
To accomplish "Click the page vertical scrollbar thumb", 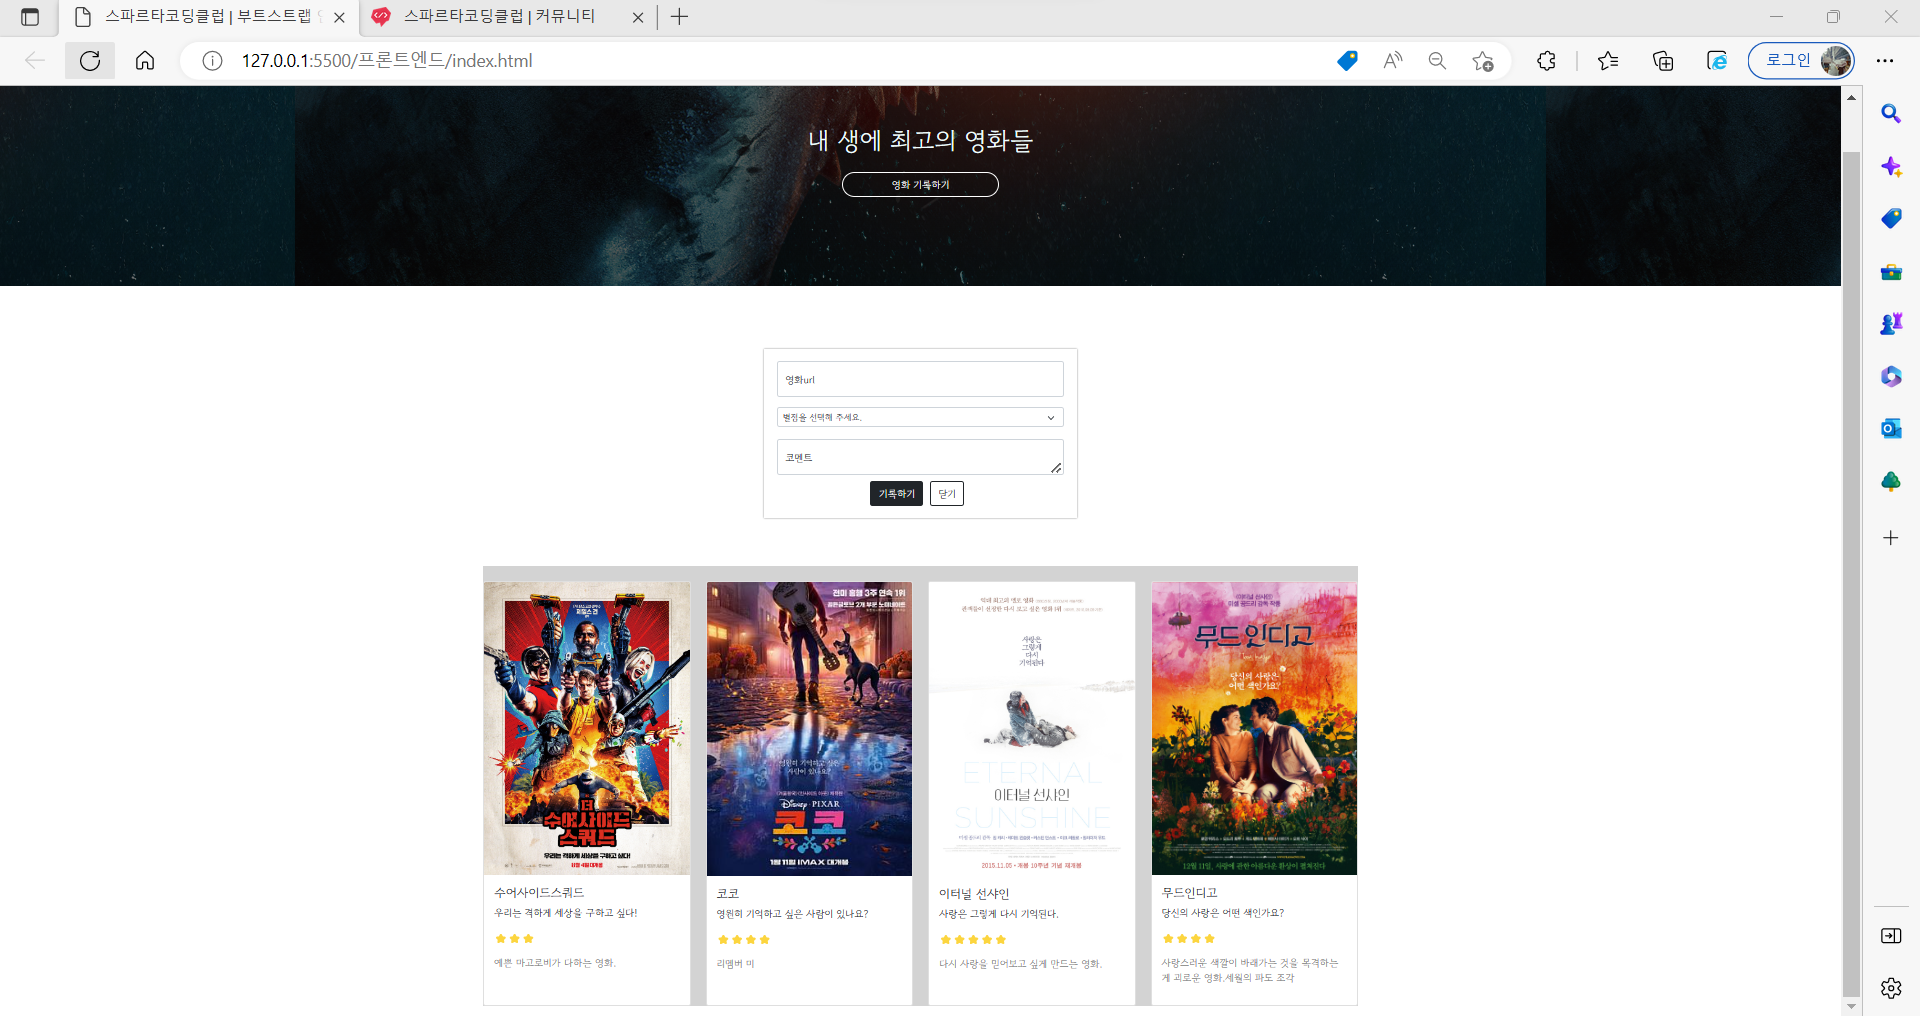I will point(1851,574).
